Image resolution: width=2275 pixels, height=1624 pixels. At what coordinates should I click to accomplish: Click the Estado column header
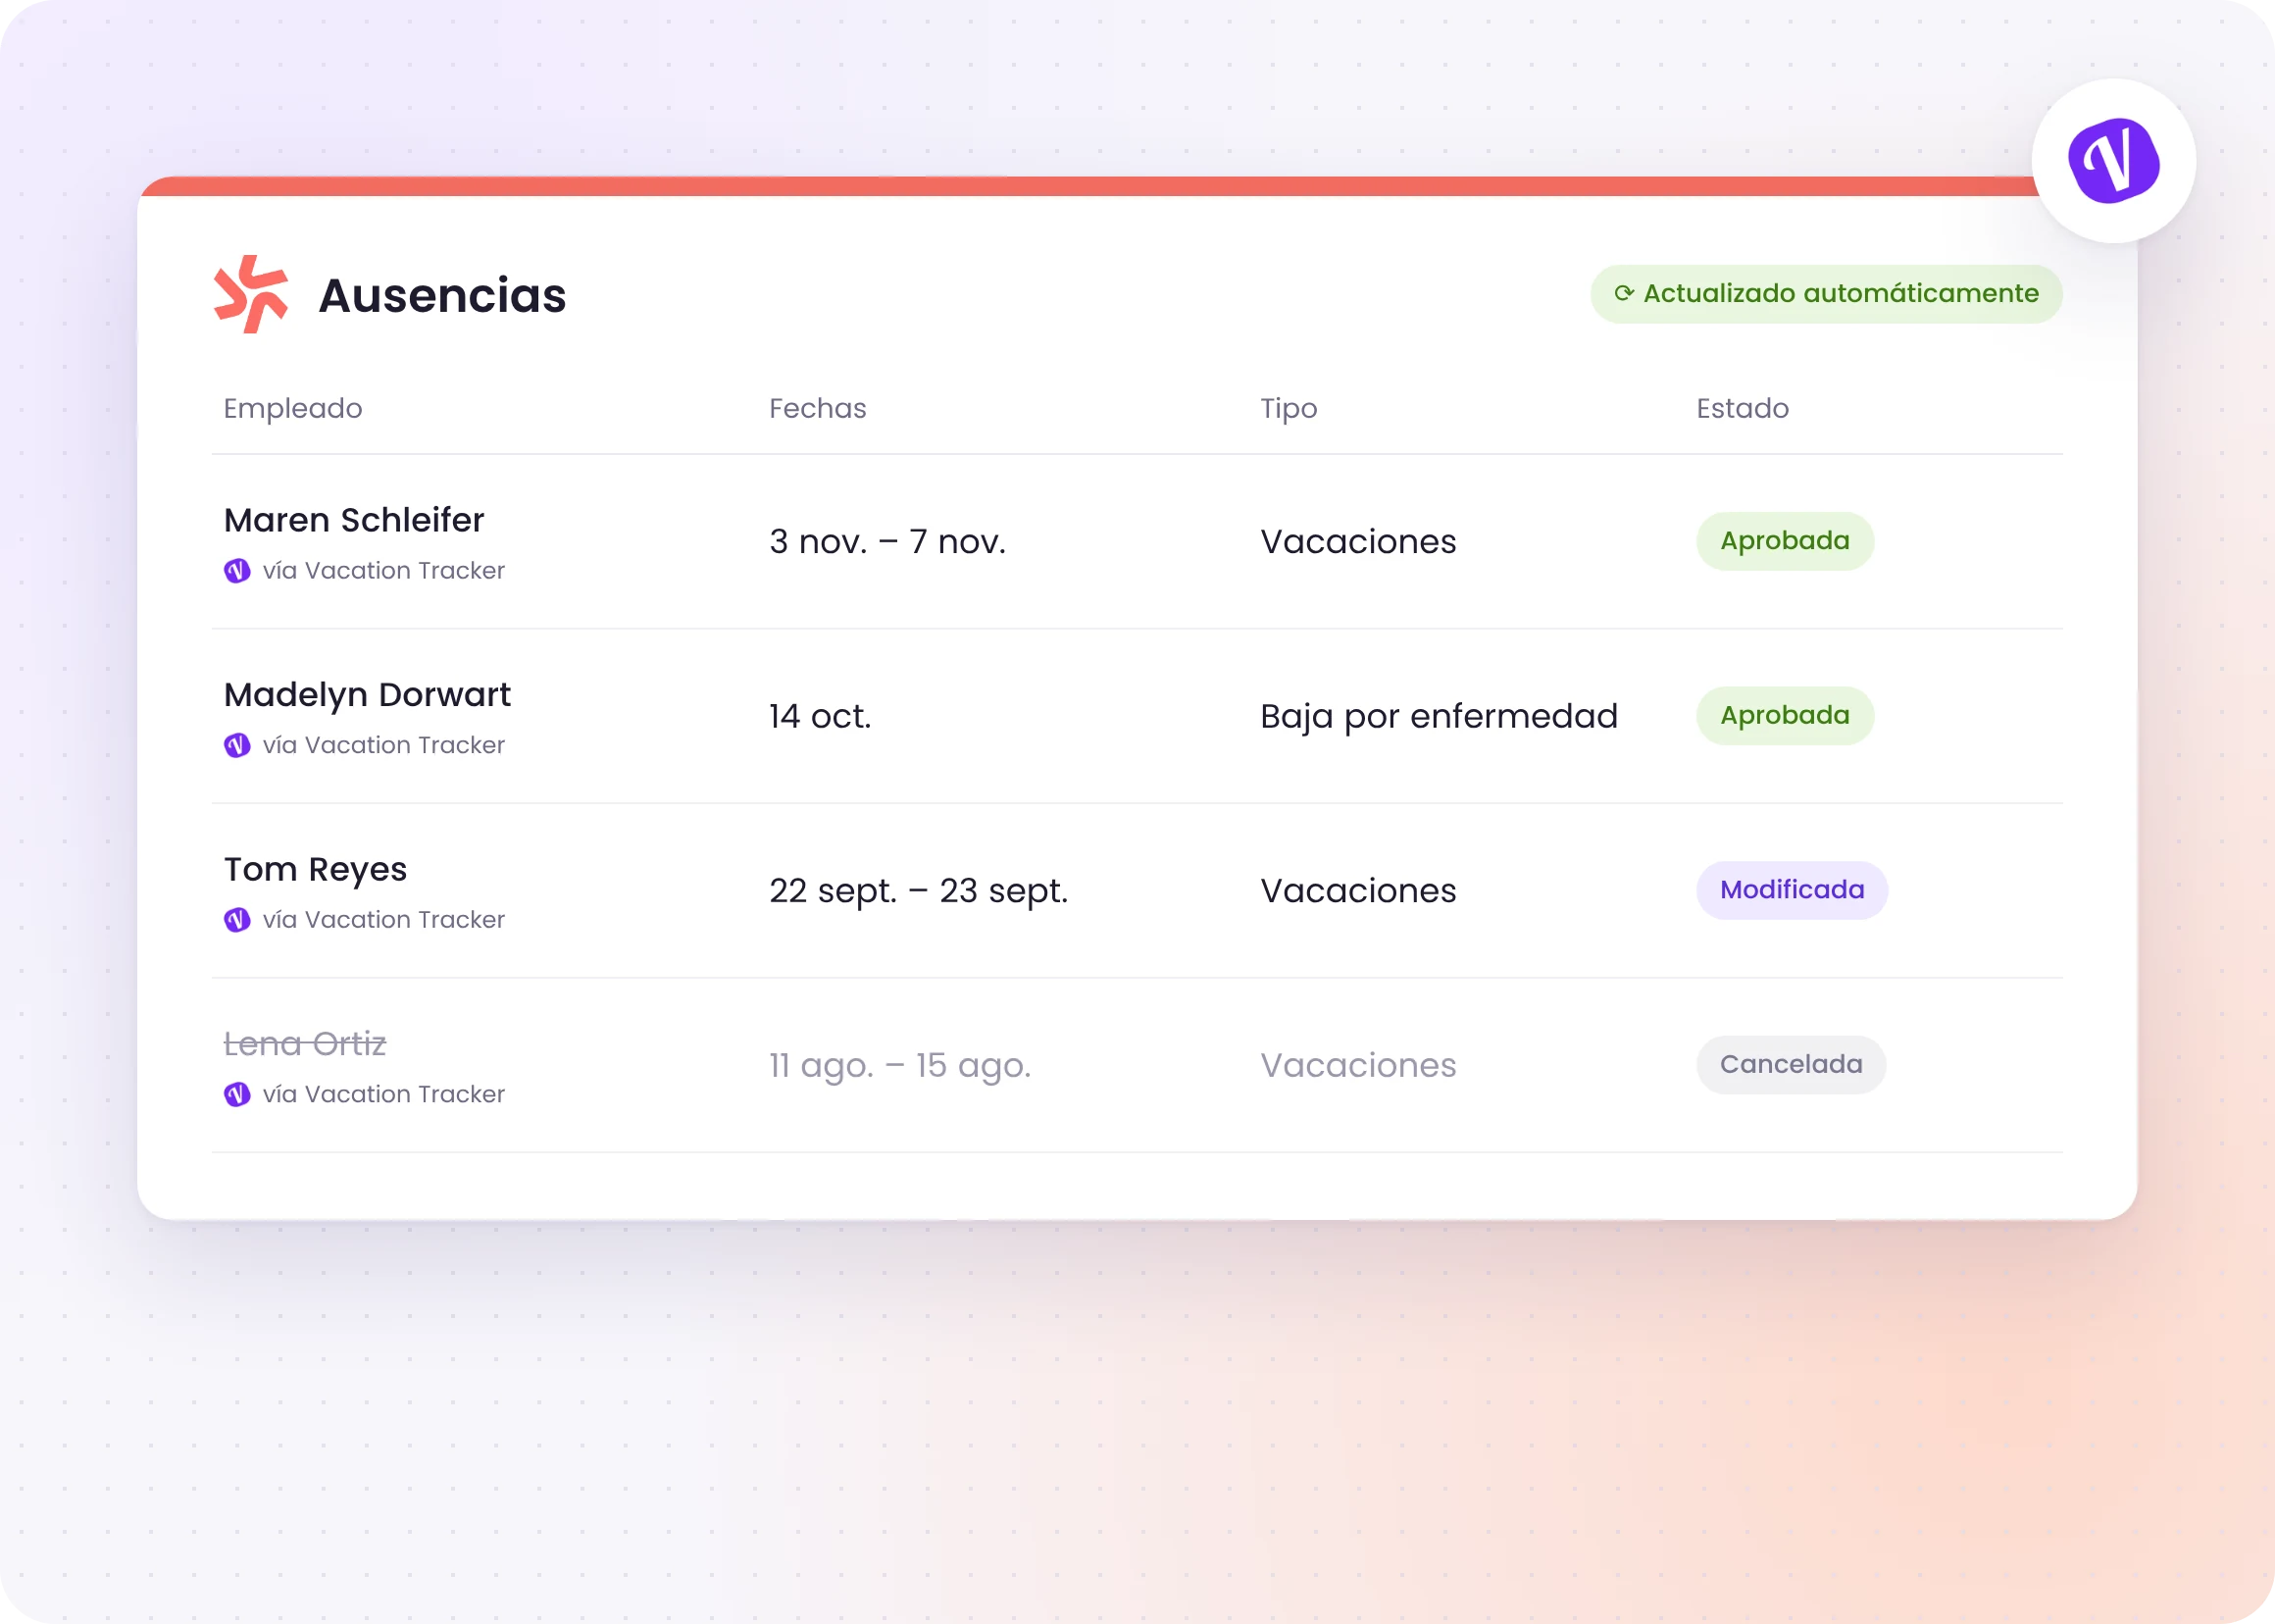[1742, 408]
